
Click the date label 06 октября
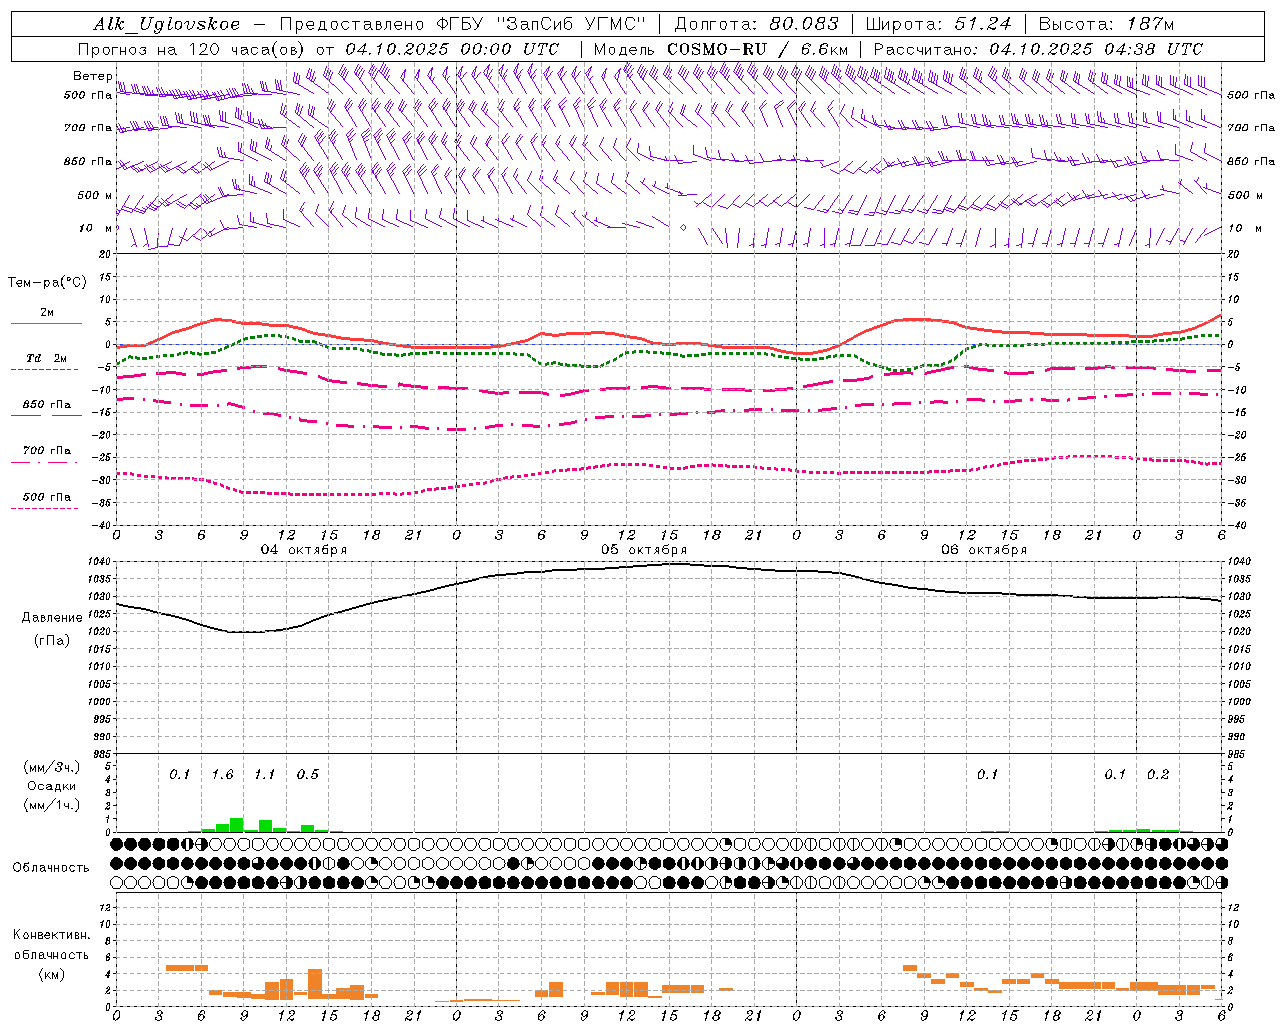984,550
